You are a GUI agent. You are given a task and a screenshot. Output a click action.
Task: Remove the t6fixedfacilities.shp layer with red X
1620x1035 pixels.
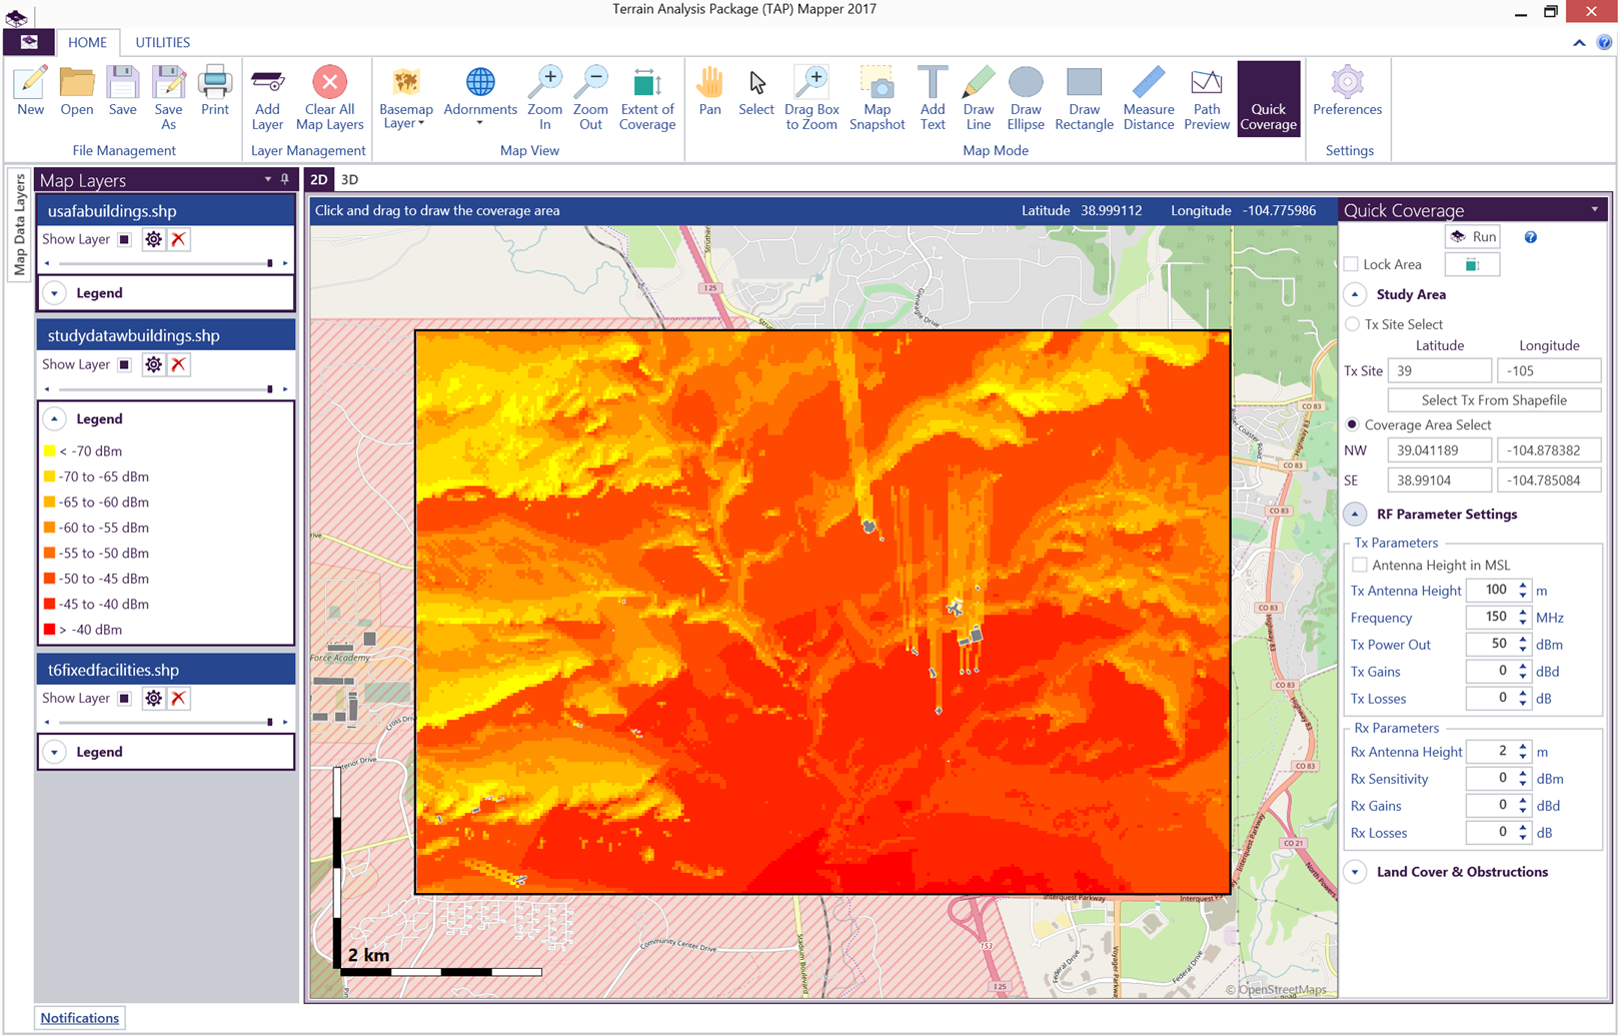pyautogui.click(x=179, y=699)
